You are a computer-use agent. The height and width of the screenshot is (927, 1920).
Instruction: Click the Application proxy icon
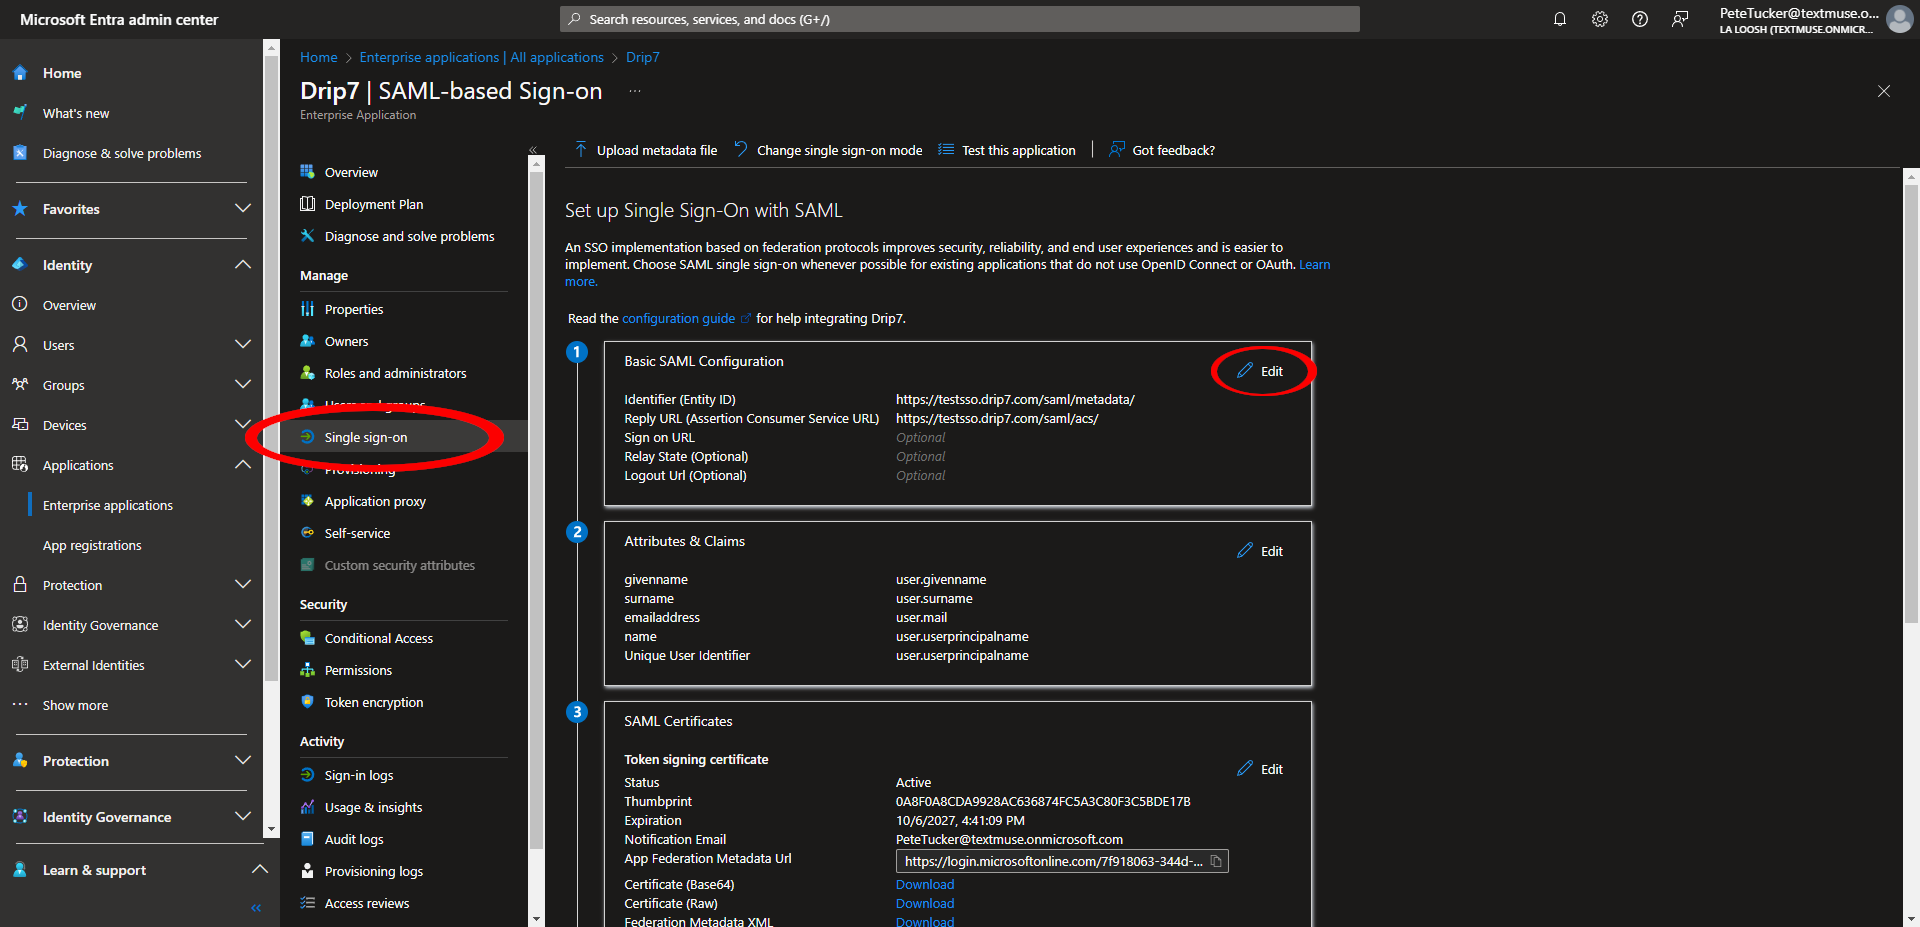pyautogui.click(x=308, y=501)
